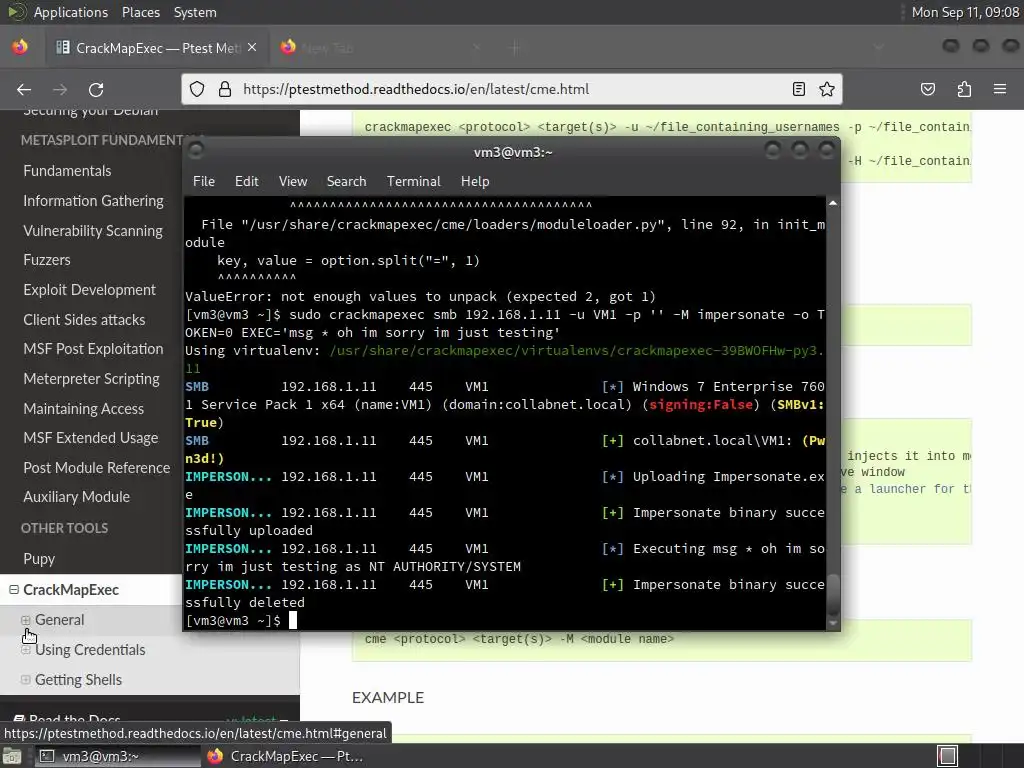The width and height of the screenshot is (1024, 768).
Task: Open the Exploit Development link
Action: coord(89,290)
